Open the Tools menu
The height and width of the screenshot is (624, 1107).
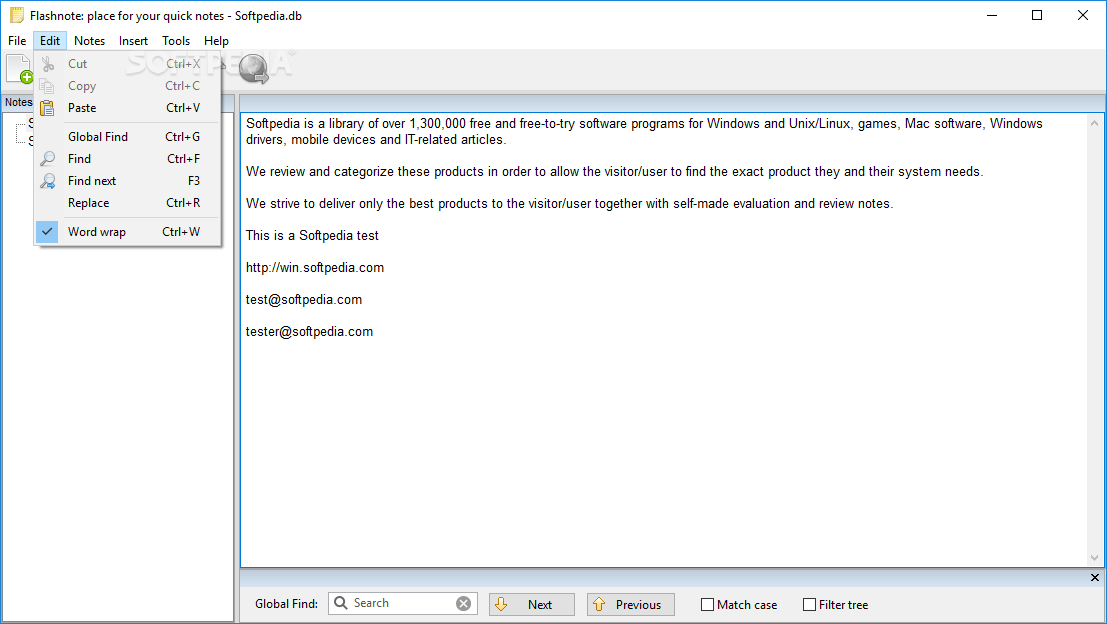coord(176,41)
